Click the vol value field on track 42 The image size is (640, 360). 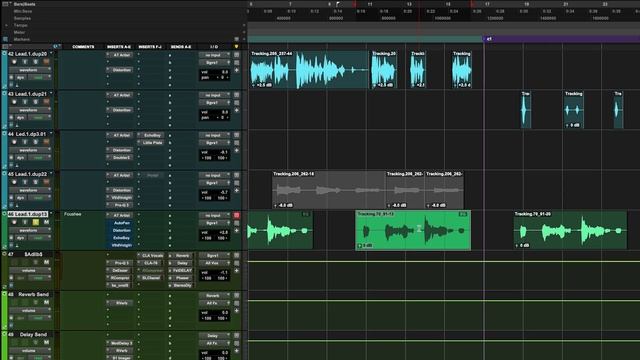click(x=215, y=72)
